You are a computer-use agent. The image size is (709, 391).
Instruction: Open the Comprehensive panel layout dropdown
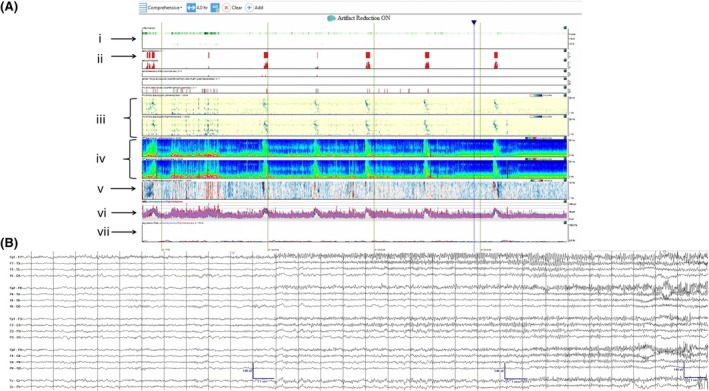click(x=165, y=8)
